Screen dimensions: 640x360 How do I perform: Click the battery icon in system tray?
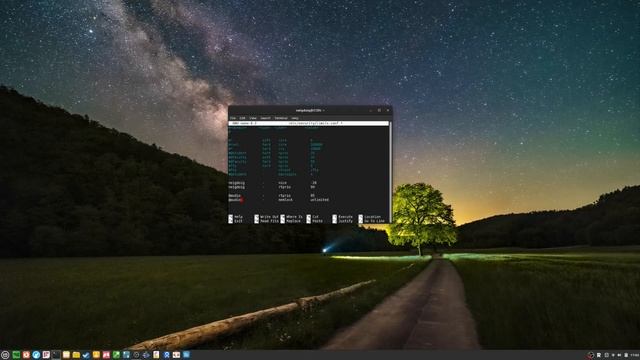click(x=626, y=355)
